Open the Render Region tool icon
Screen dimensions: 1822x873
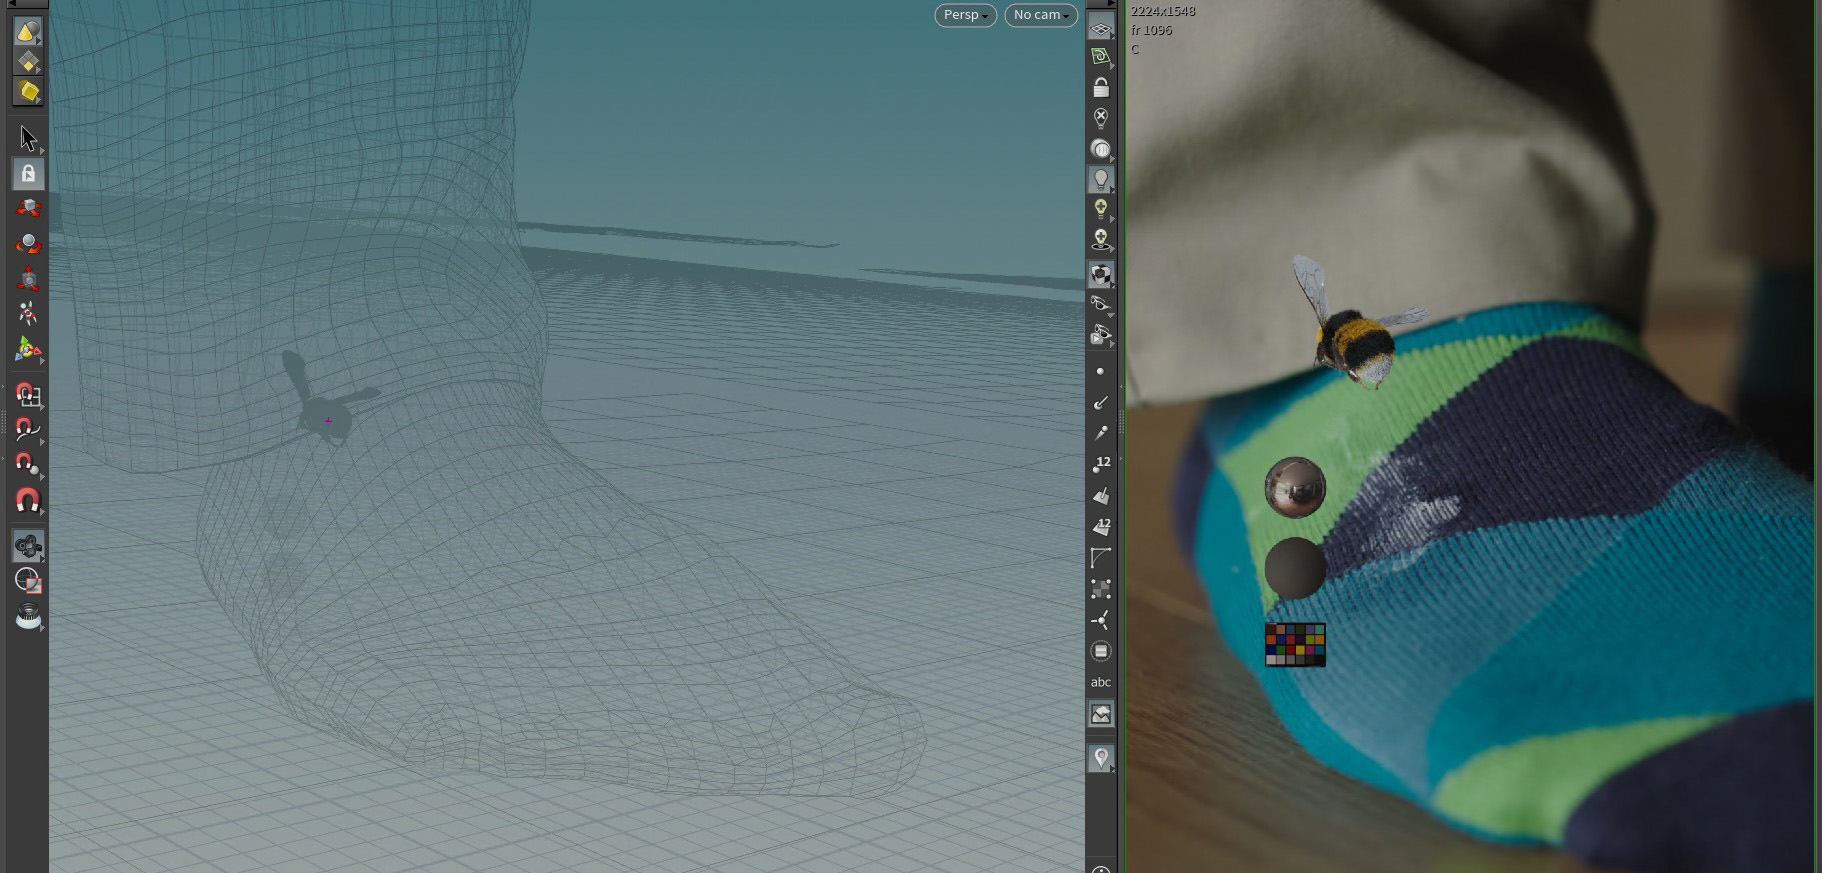tap(28, 616)
